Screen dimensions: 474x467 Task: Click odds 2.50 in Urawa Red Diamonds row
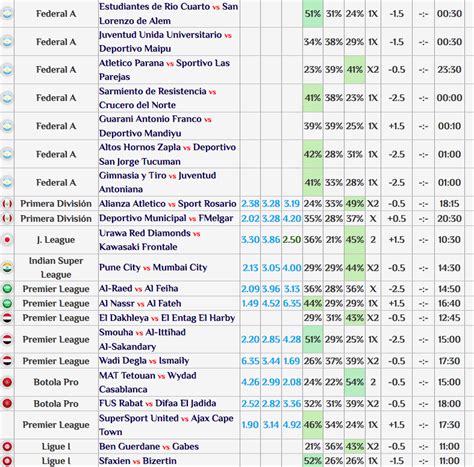pos(292,240)
